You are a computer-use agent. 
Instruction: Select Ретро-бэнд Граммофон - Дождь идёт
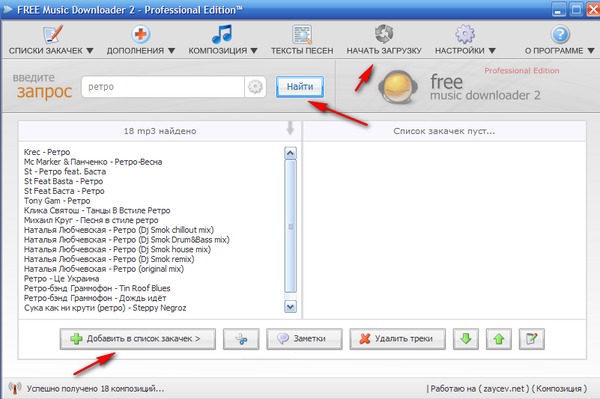click(x=95, y=298)
